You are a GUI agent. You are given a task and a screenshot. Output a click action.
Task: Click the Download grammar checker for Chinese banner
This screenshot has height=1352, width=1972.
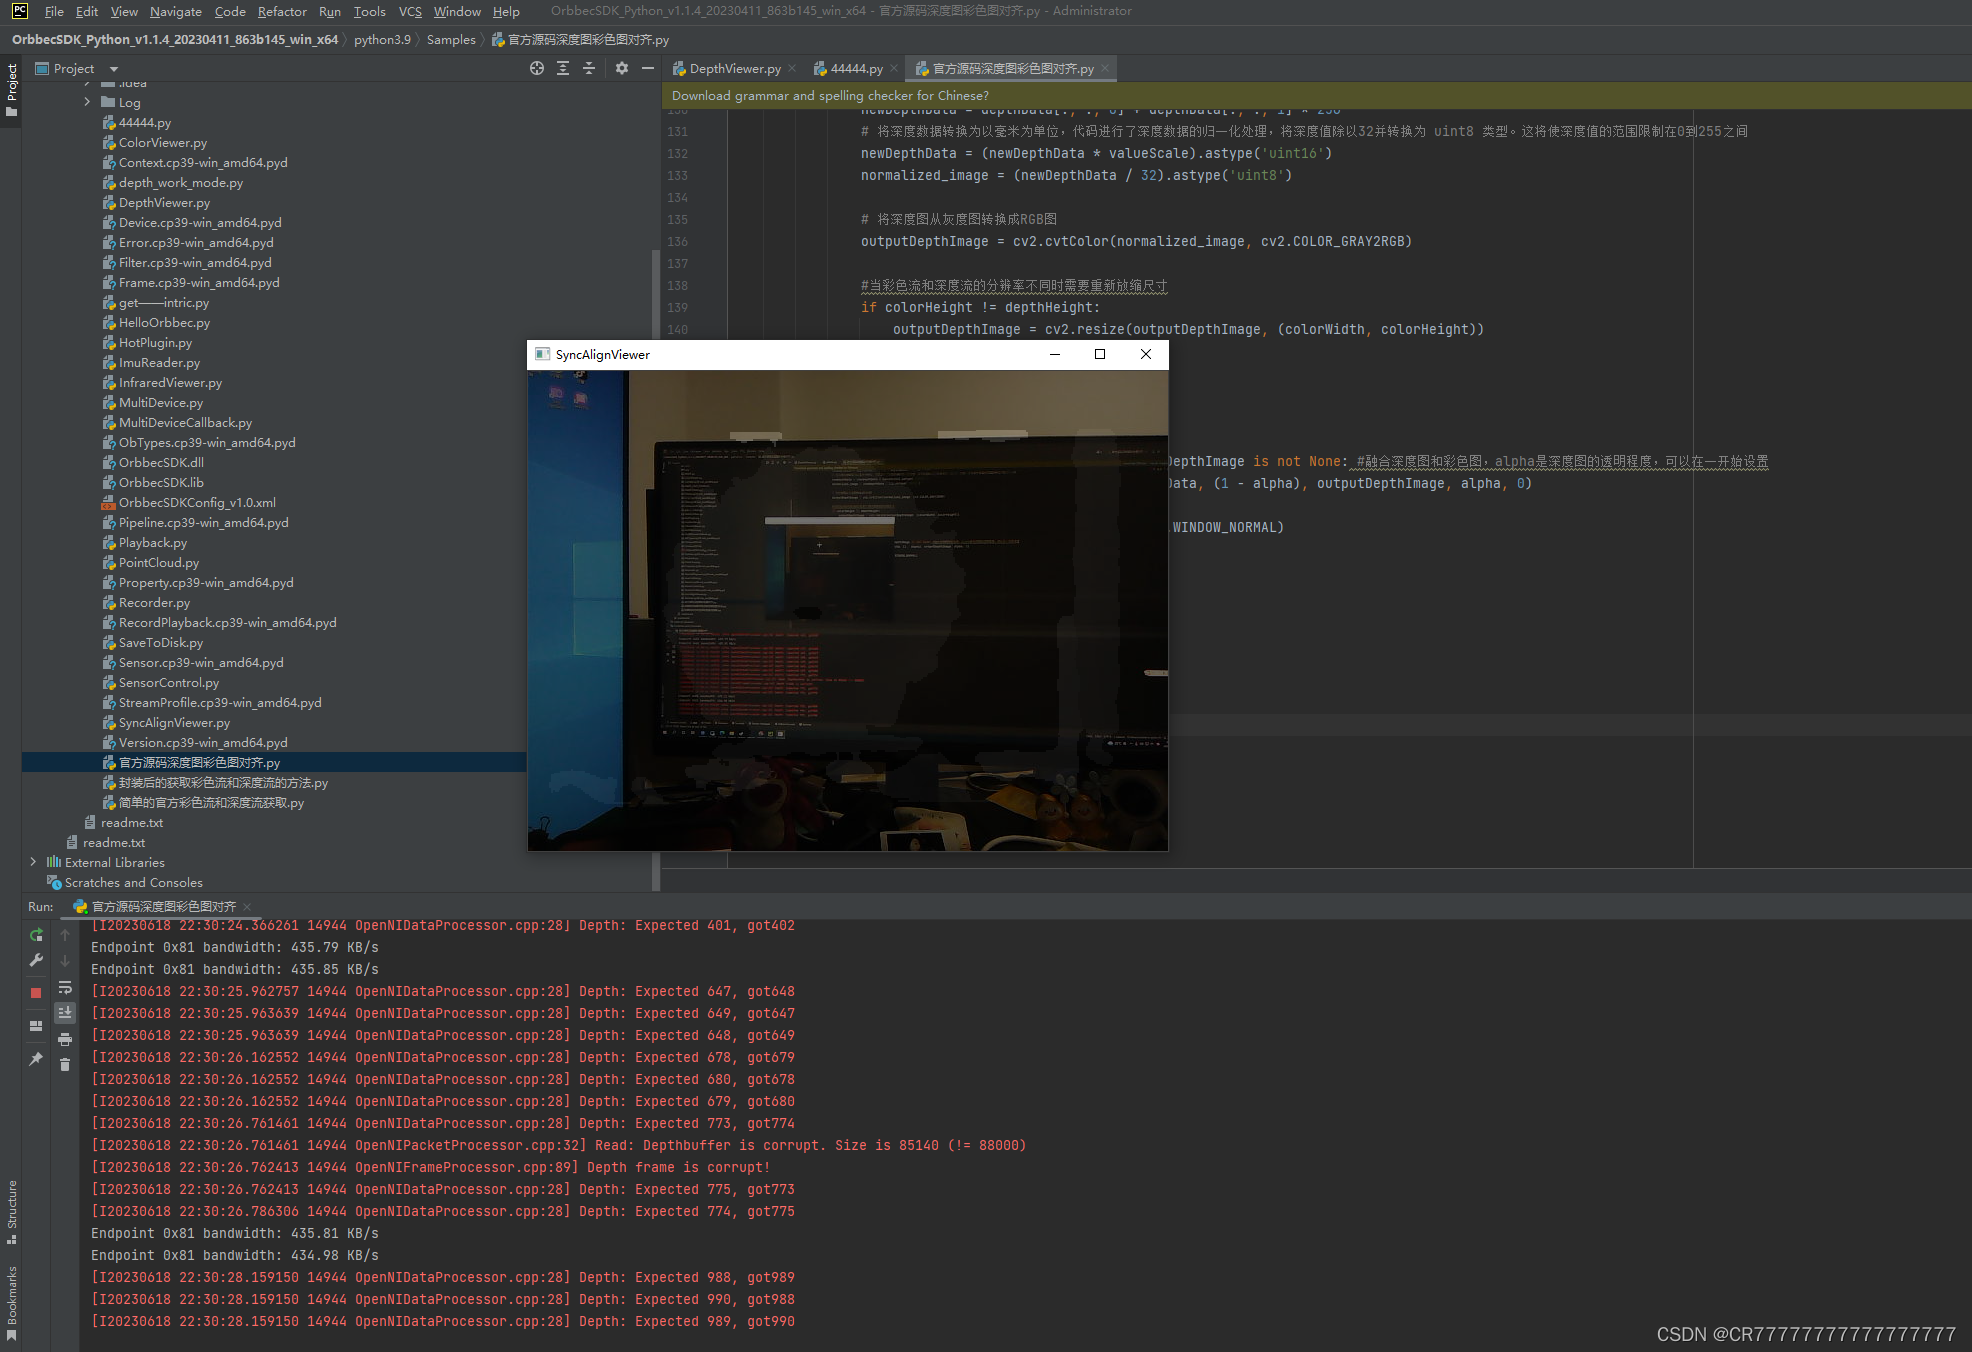point(830,96)
